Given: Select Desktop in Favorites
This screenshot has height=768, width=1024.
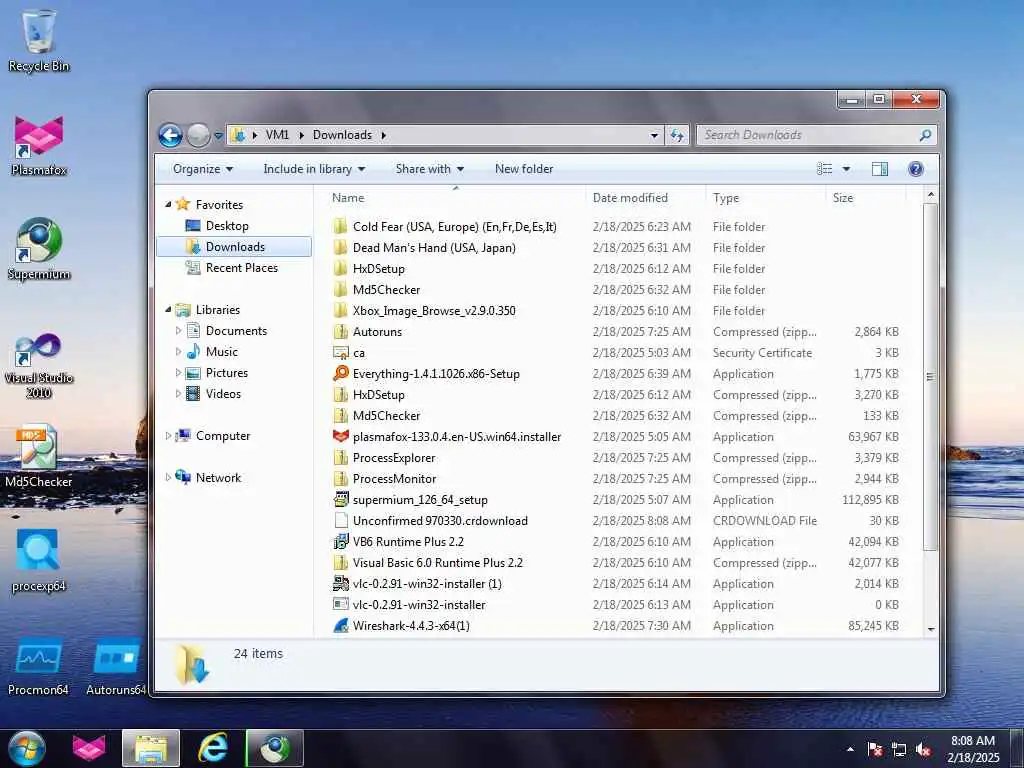Looking at the screenshot, I should tap(226, 226).
